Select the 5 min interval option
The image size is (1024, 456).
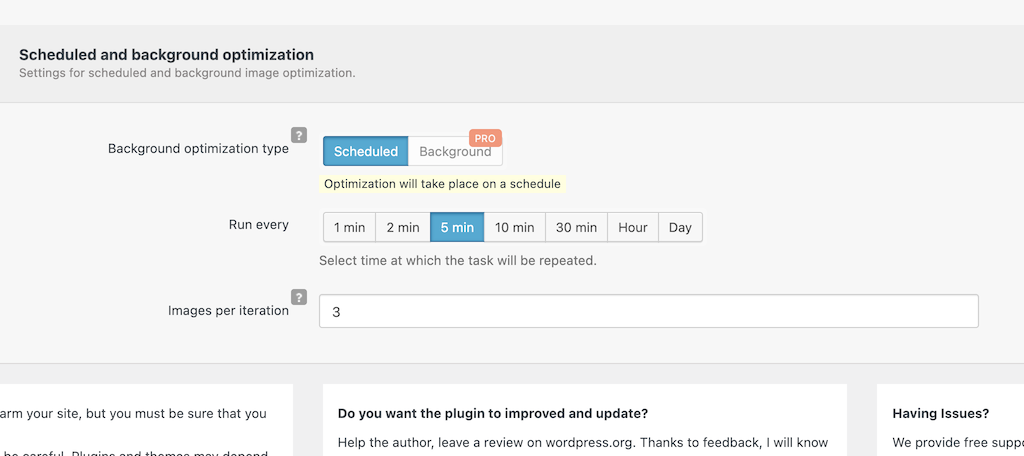pyautogui.click(x=457, y=227)
